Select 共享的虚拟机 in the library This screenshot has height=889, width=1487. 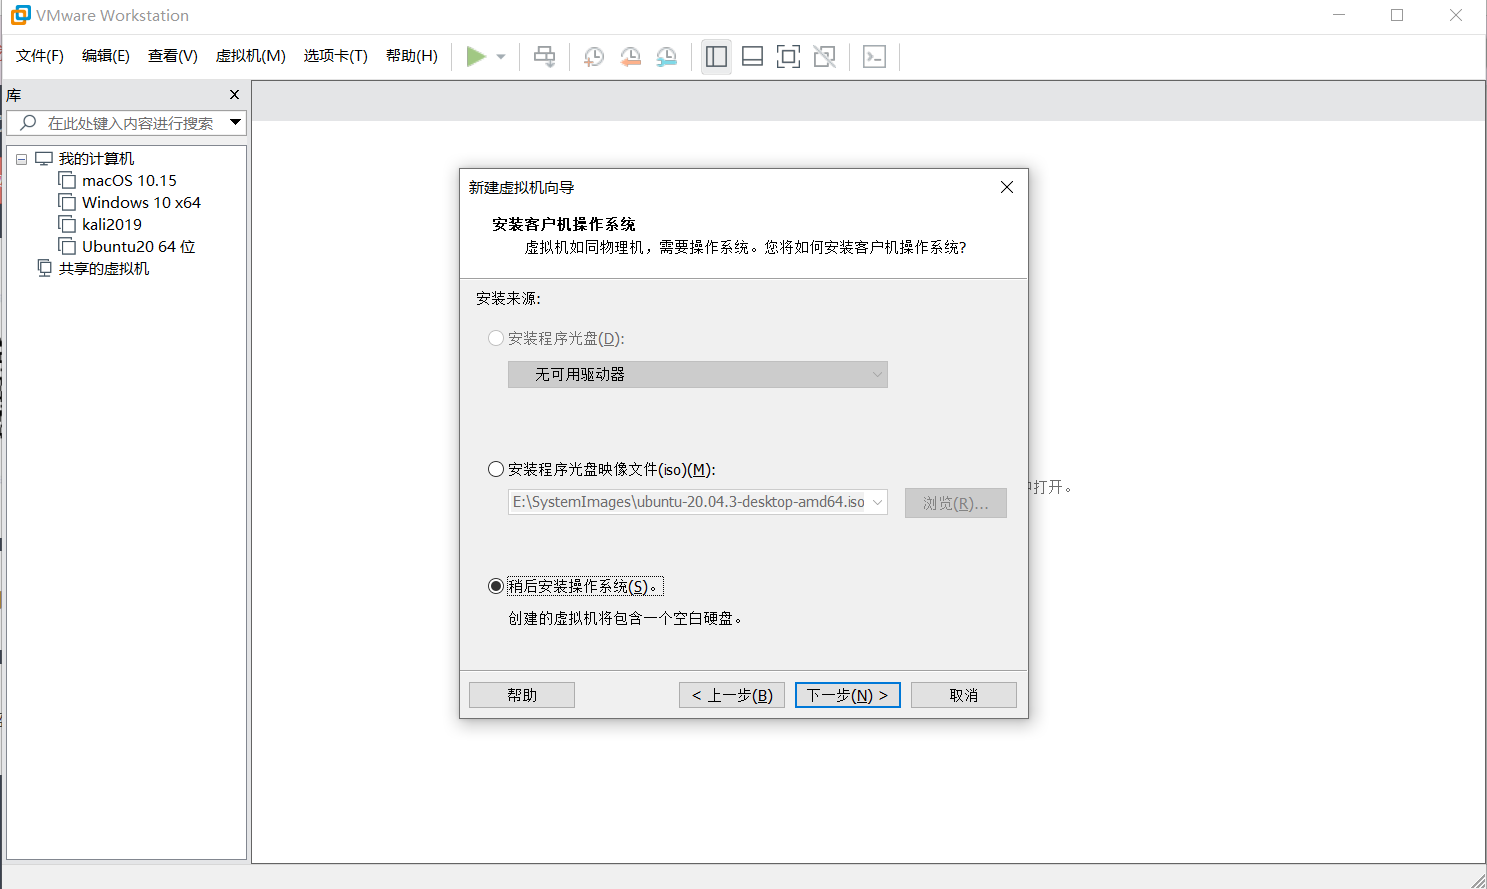pyautogui.click(x=103, y=269)
